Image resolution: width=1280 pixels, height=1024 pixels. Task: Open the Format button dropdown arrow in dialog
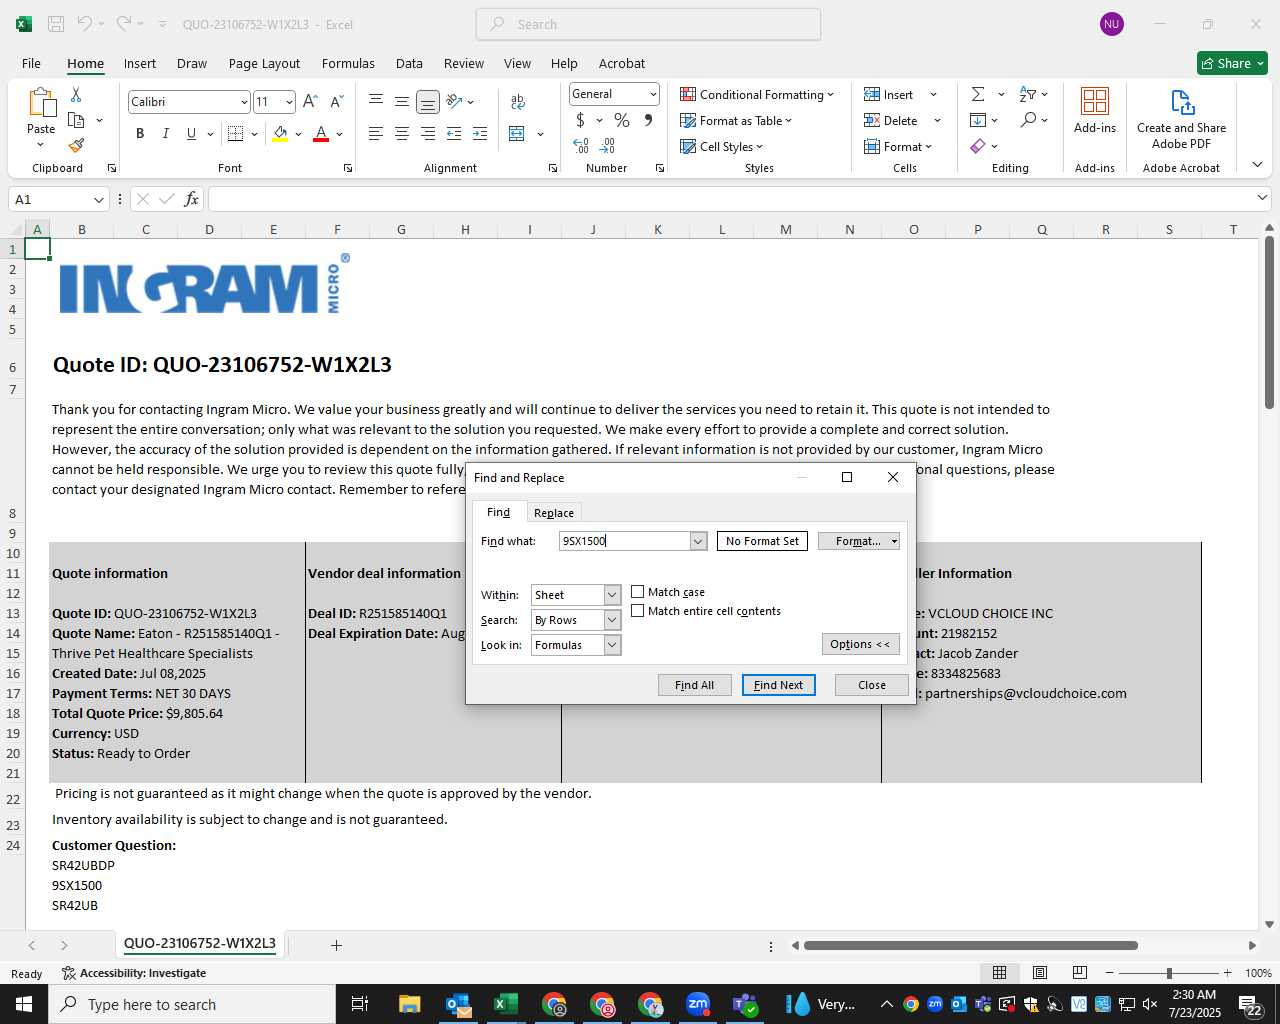point(894,541)
